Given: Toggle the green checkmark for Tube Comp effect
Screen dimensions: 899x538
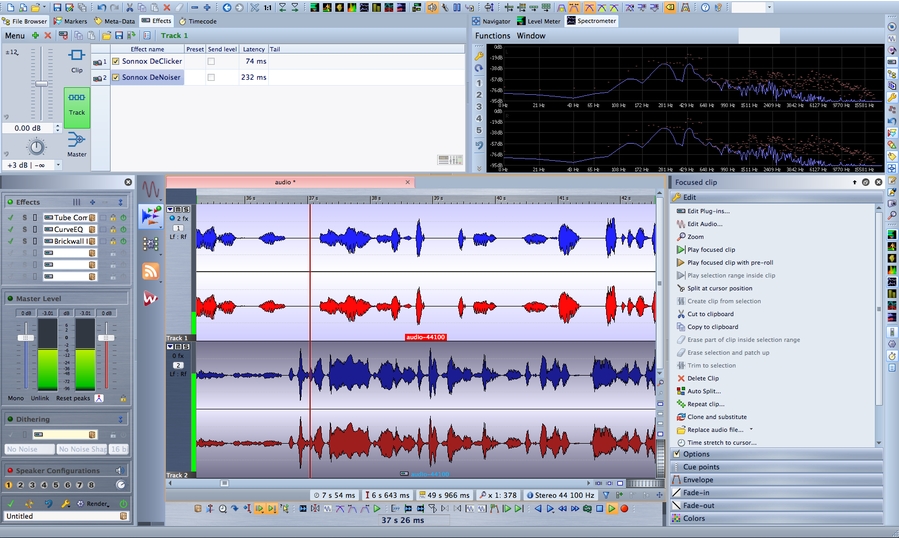Looking at the screenshot, I should tap(10, 217).
